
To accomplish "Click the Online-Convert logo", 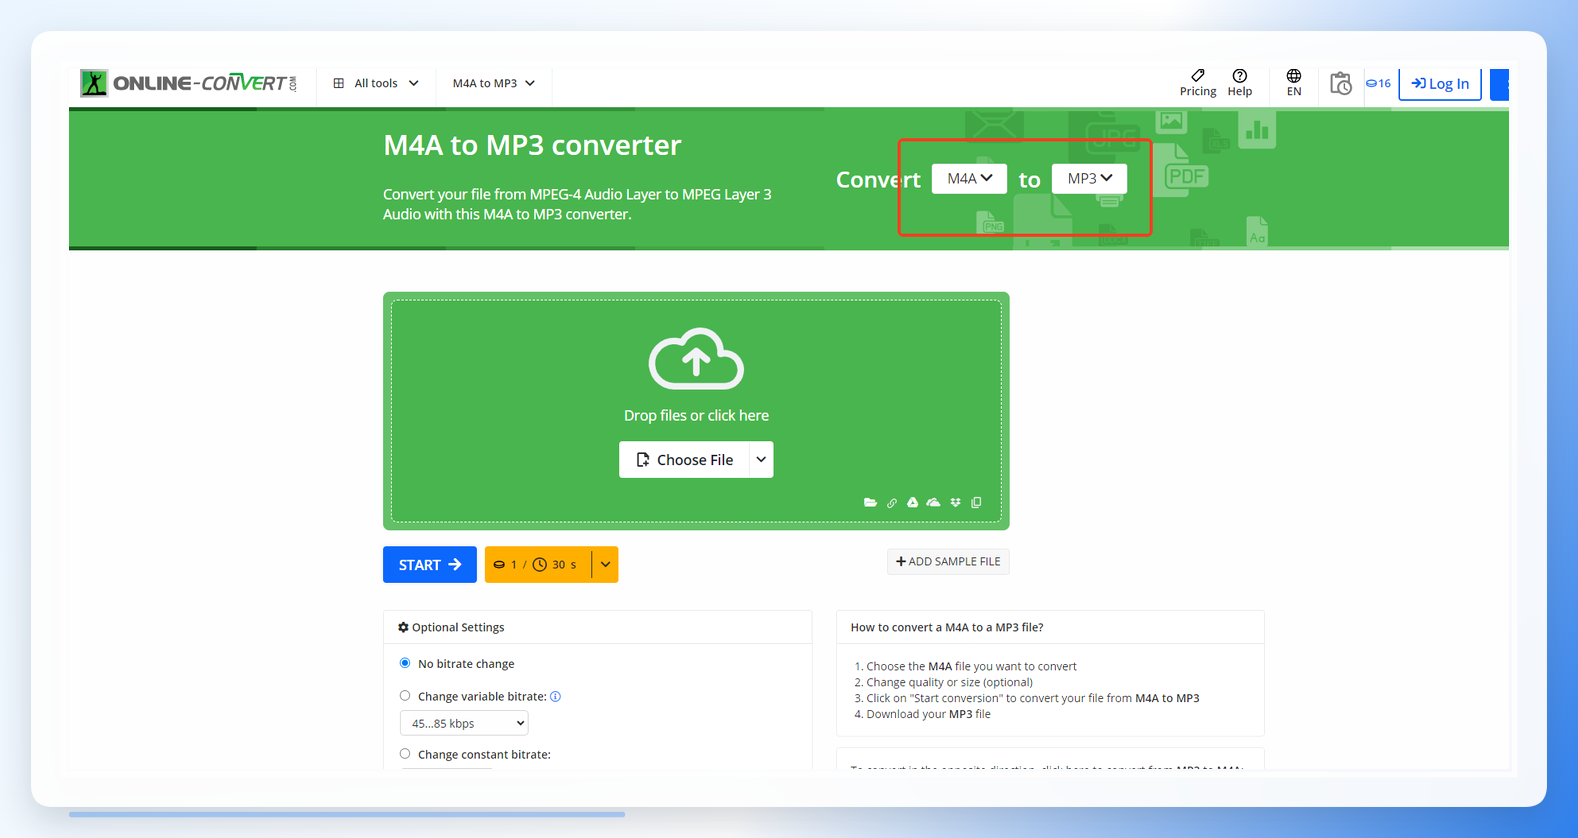I will [x=188, y=83].
